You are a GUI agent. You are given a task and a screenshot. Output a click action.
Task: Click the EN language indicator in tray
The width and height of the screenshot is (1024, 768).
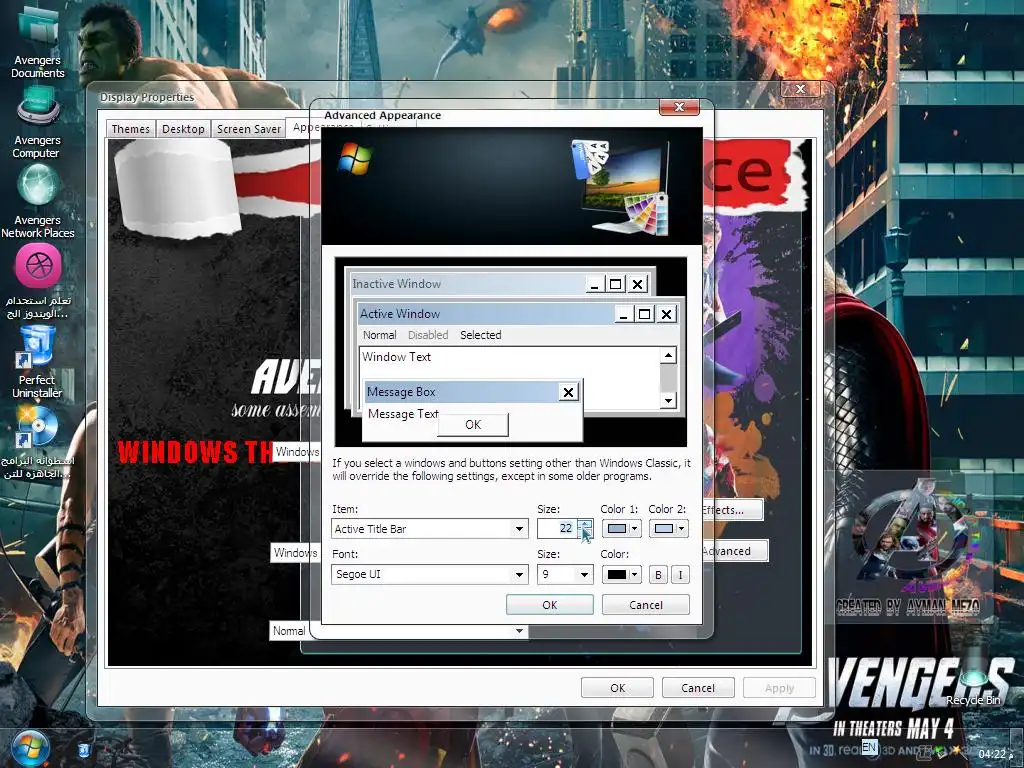tap(869, 746)
